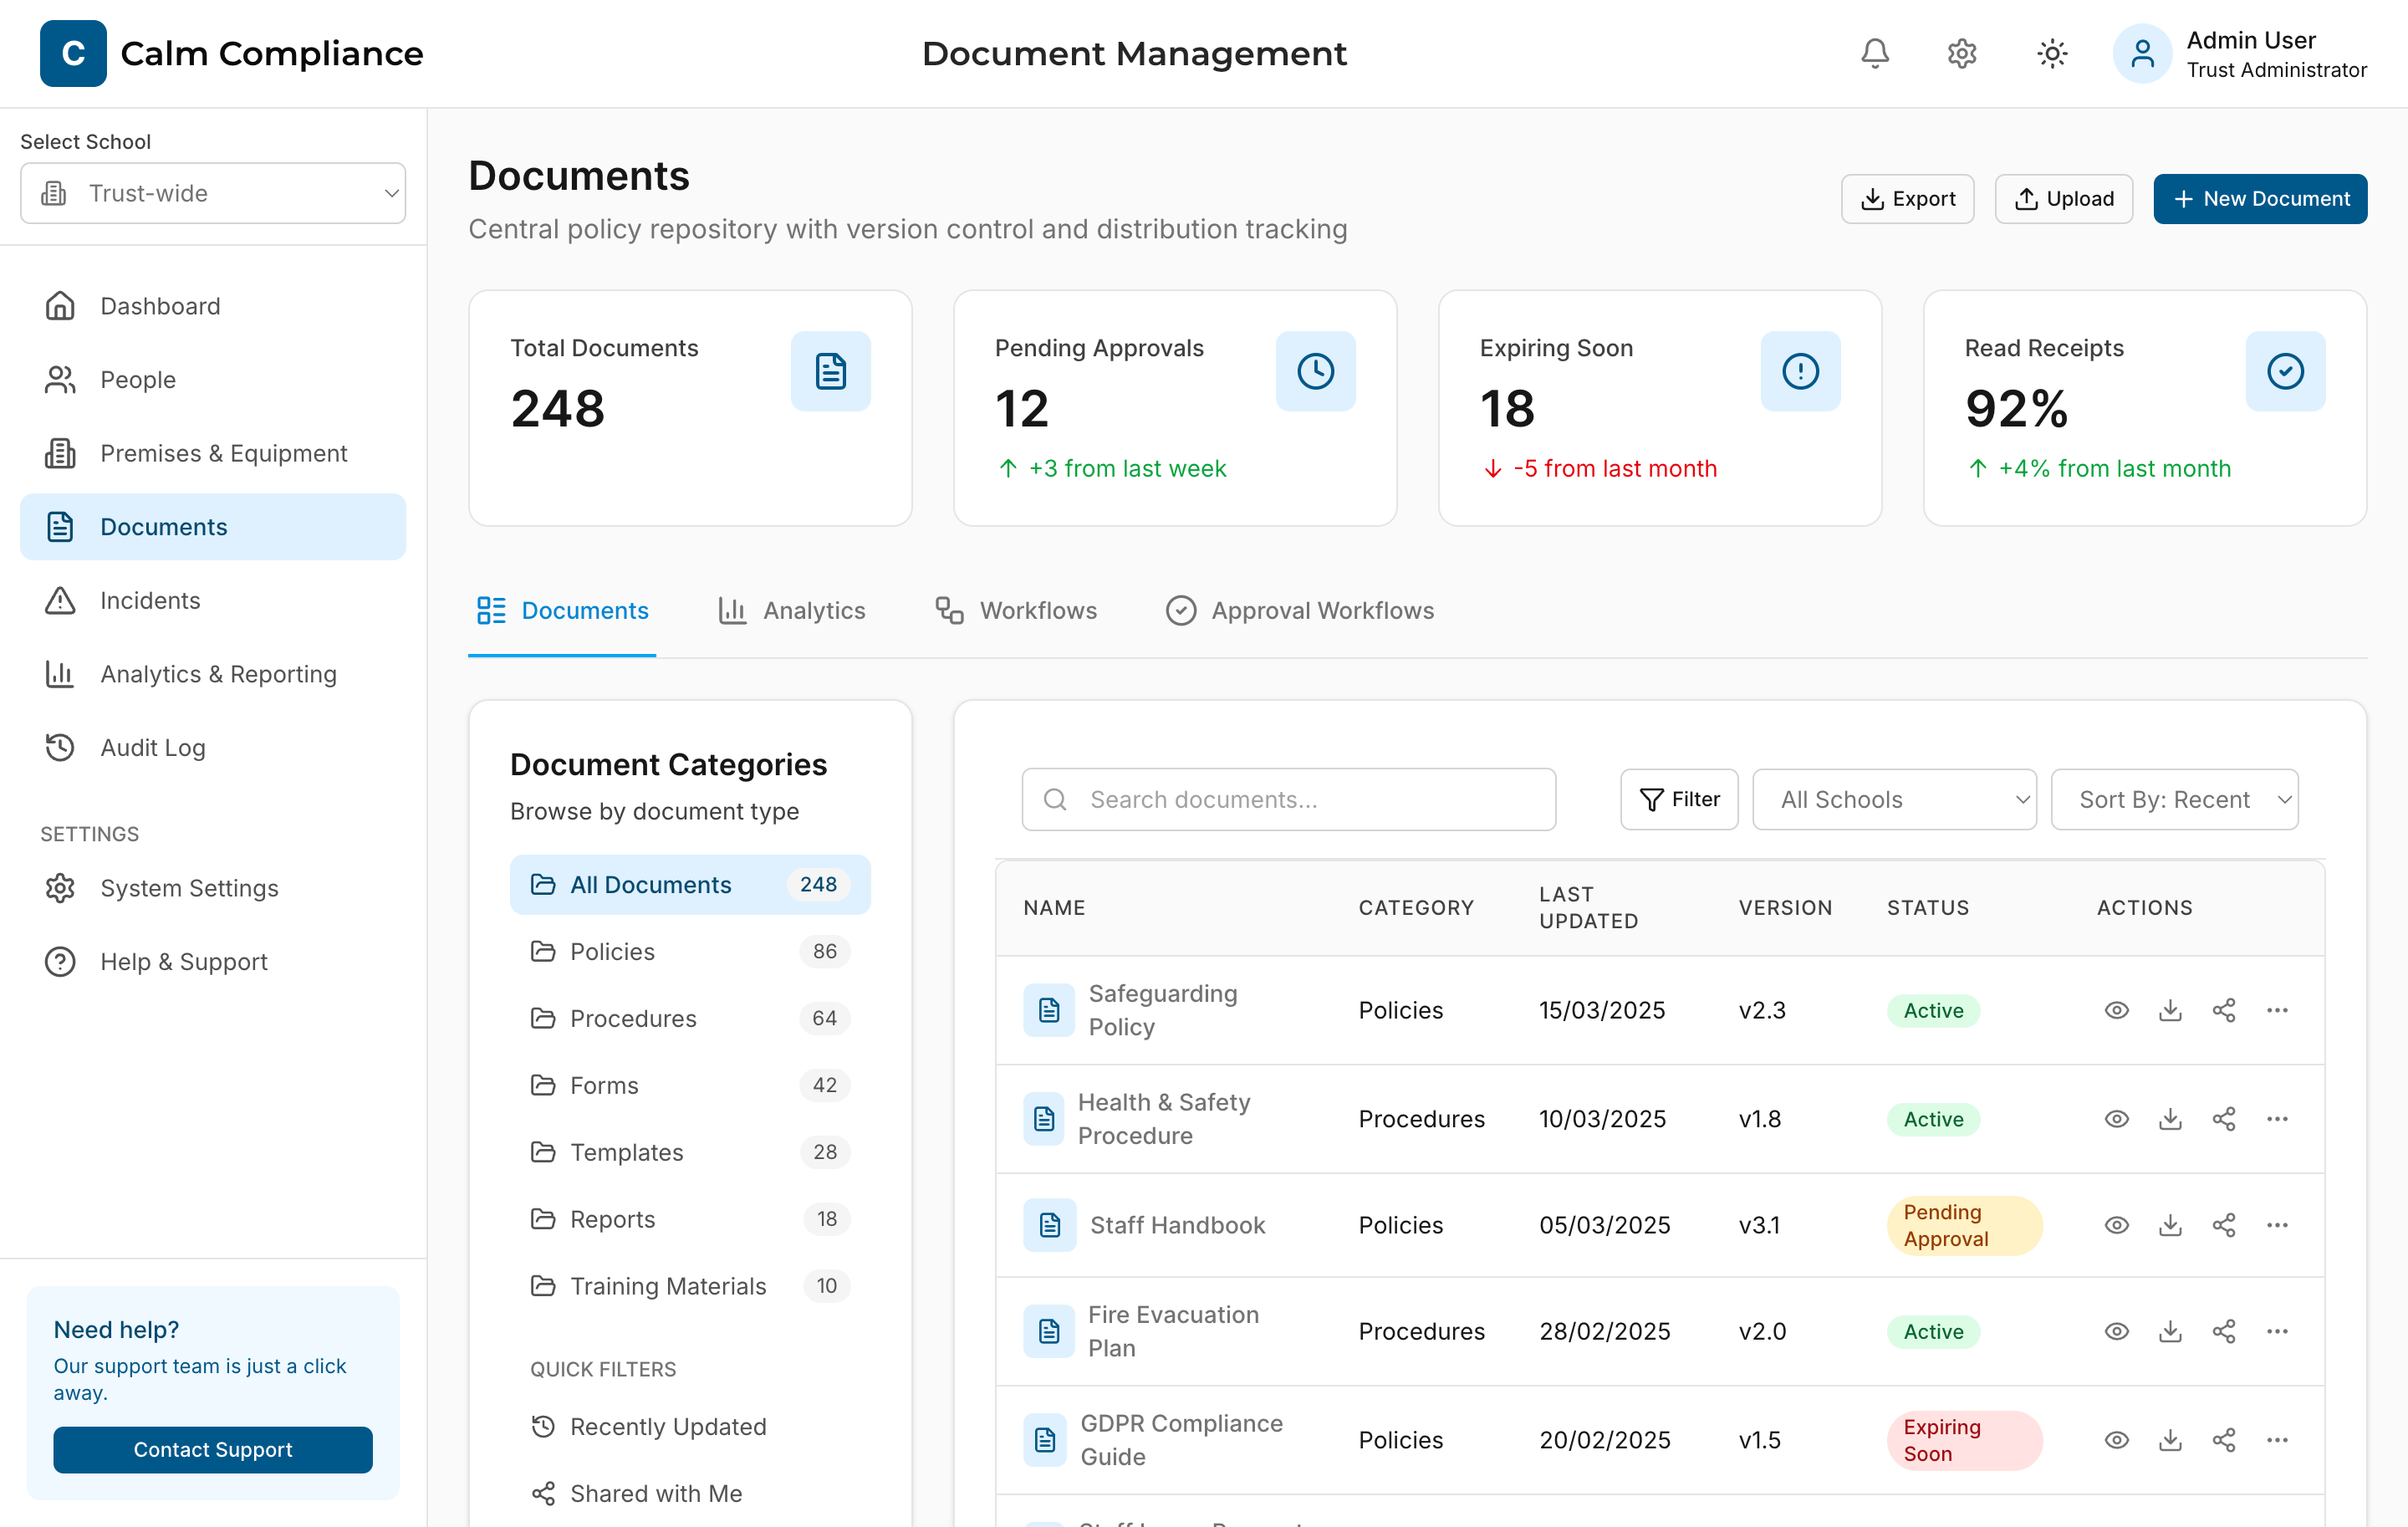Share the Staff Handbook
This screenshot has height=1527, width=2408.
coord(2223,1224)
